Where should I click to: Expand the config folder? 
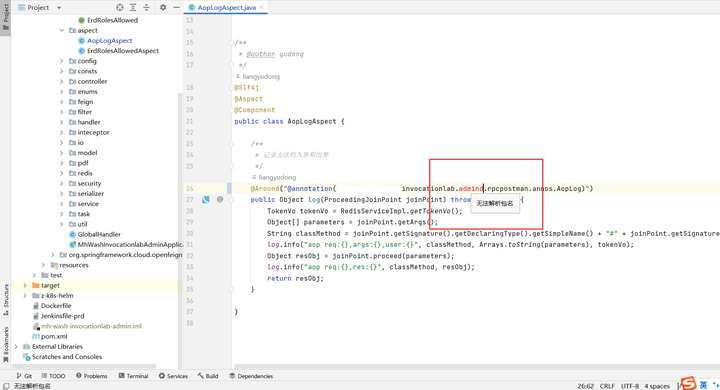tap(62, 61)
